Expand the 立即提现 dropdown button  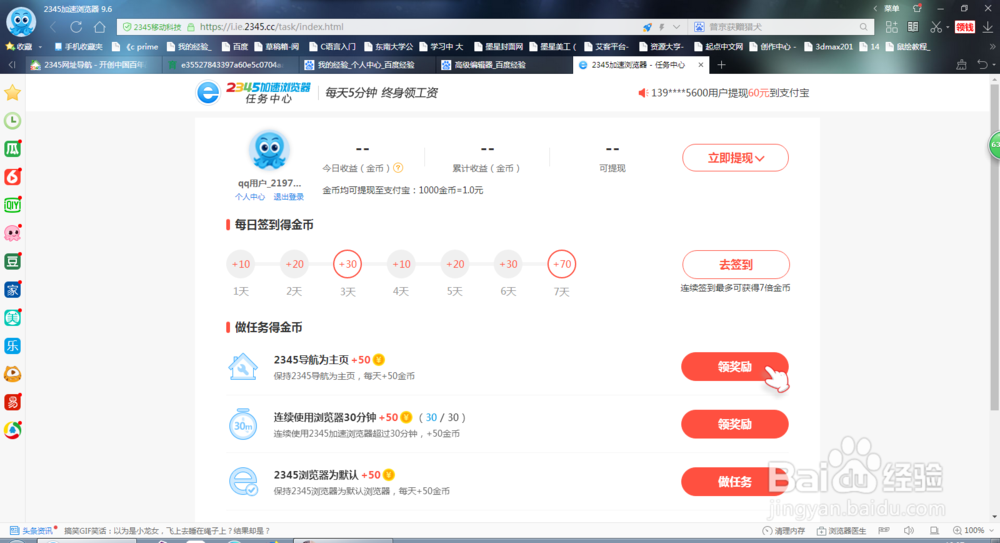(x=735, y=158)
